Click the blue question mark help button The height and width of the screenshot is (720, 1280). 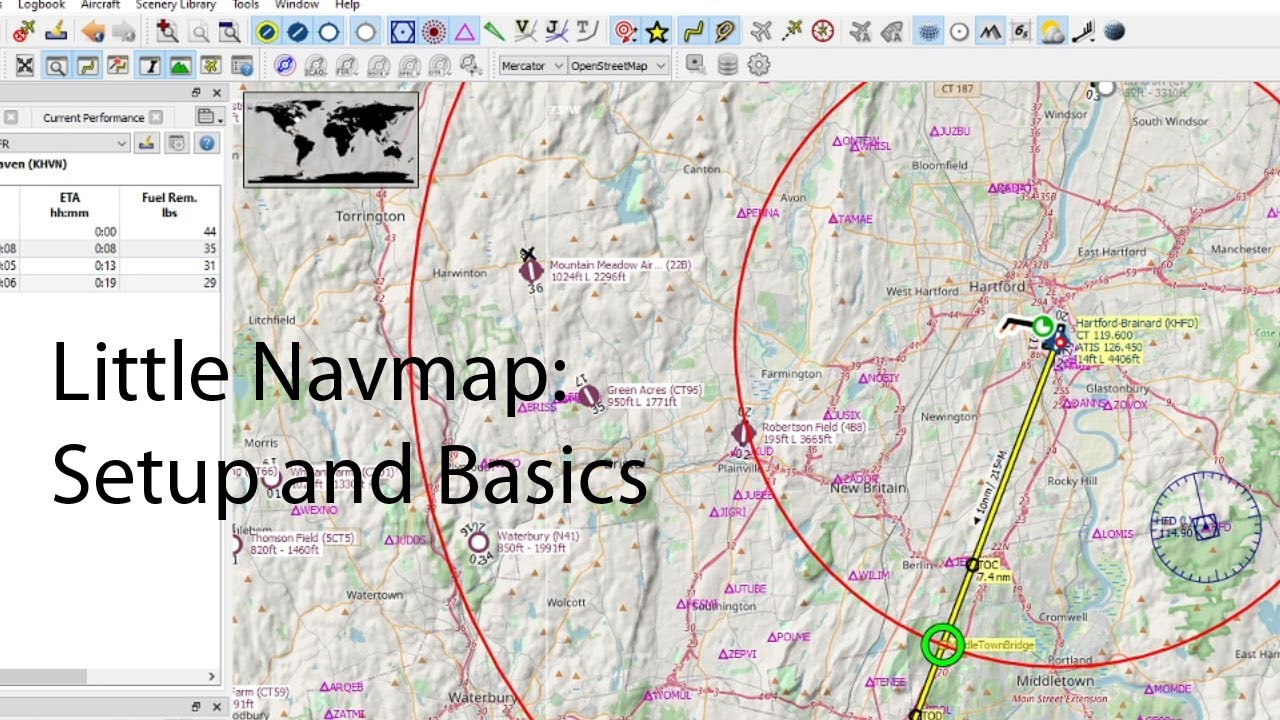[x=207, y=143]
